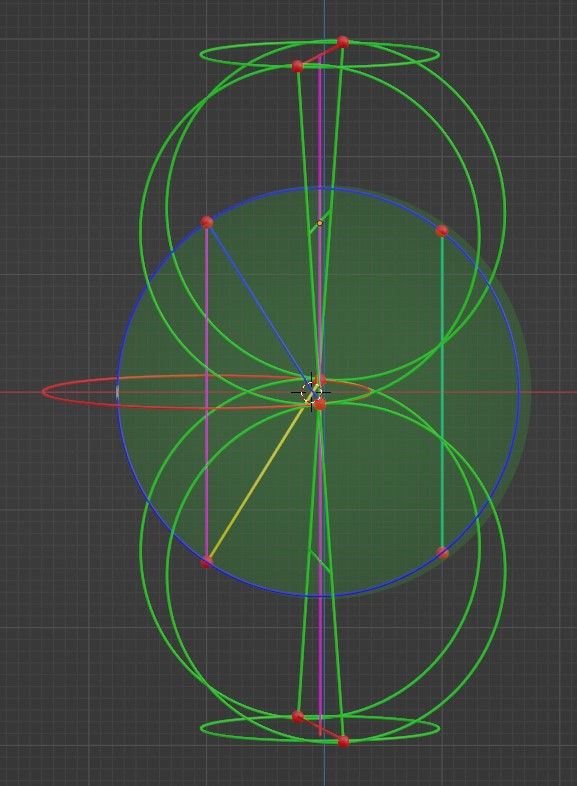Image resolution: width=577 pixels, height=786 pixels.
Task: Select the short red edge on the bottom green ellipse
Action: point(320,729)
